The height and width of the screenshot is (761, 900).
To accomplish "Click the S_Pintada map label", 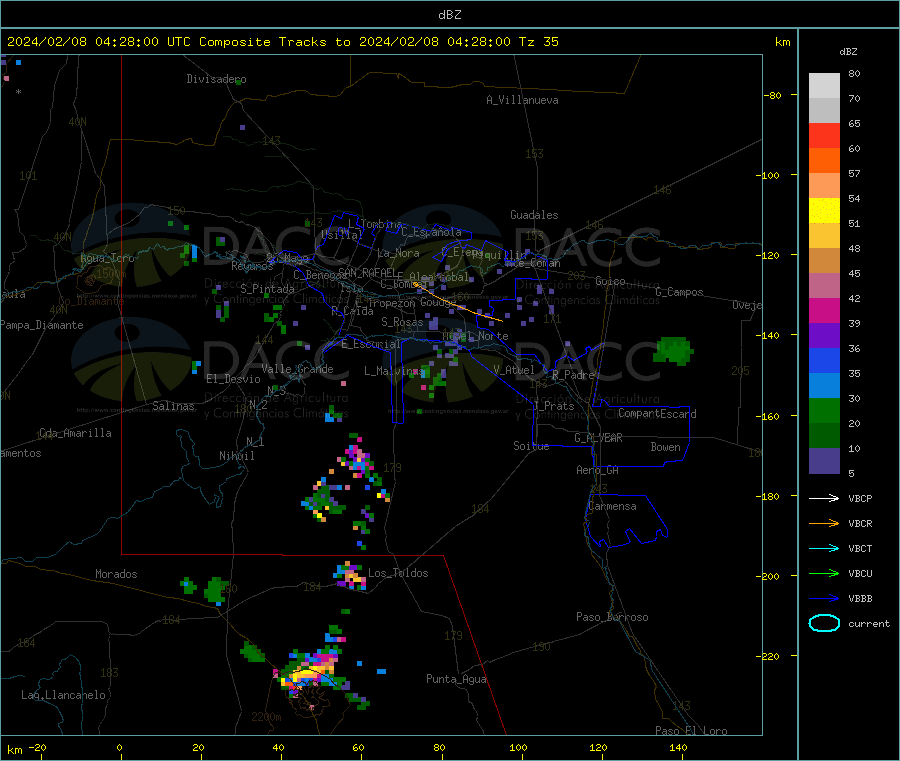I will 267,289.
